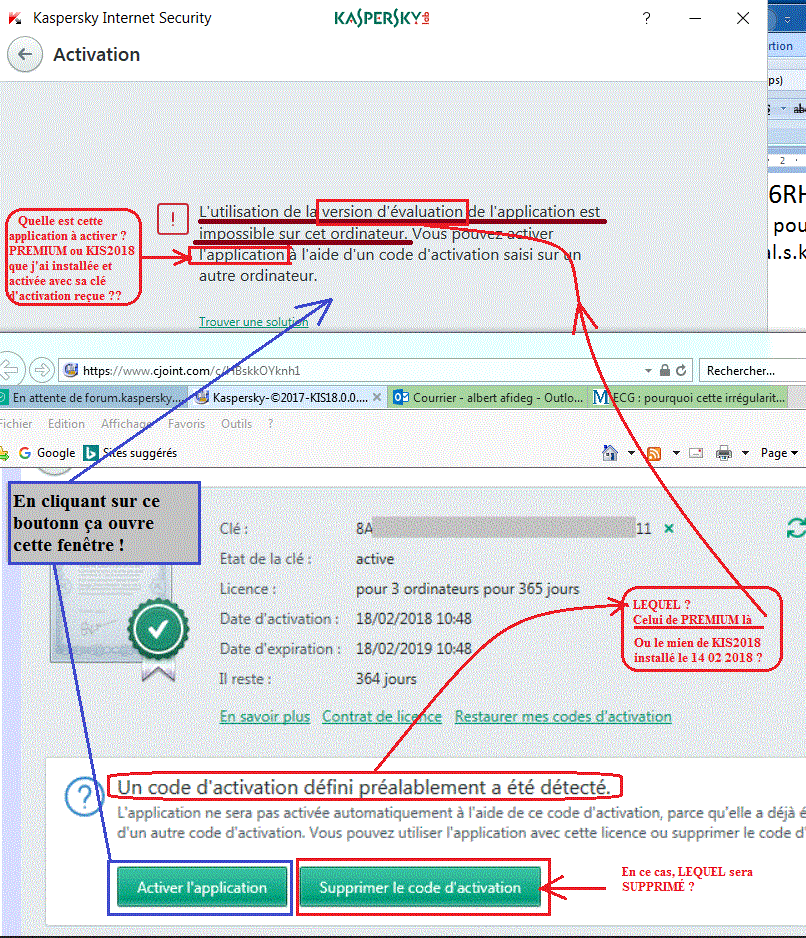The image size is (806, 938).
Task: Click the Supprimer le code d'activation button
Action: click(420, 887)
